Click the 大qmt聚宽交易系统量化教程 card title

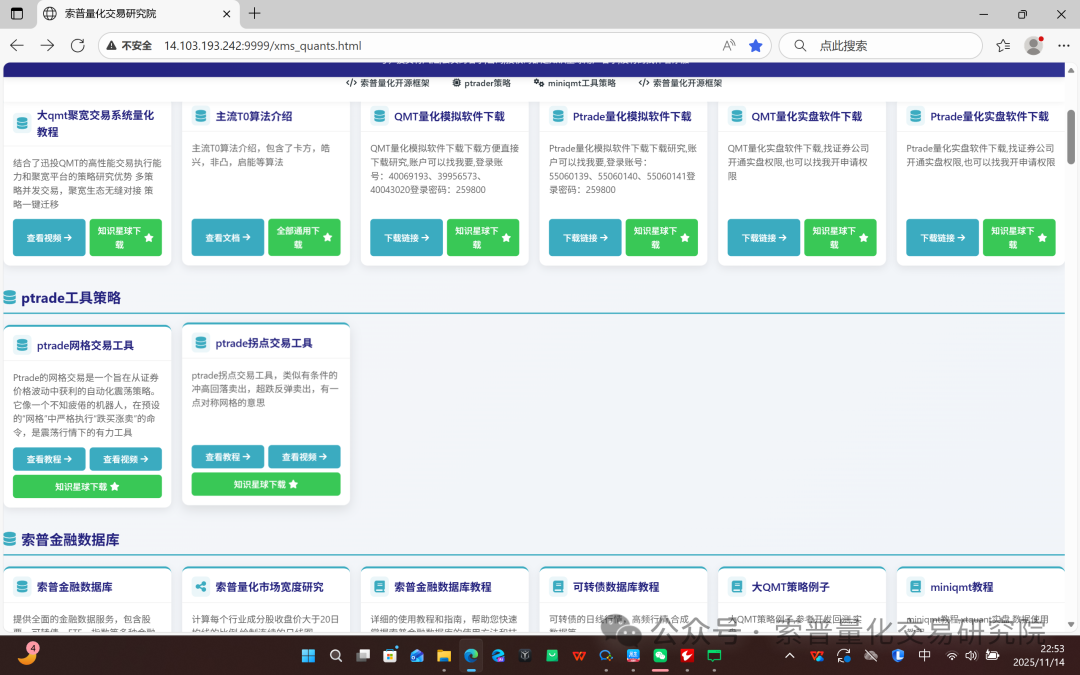click(96, 123)
